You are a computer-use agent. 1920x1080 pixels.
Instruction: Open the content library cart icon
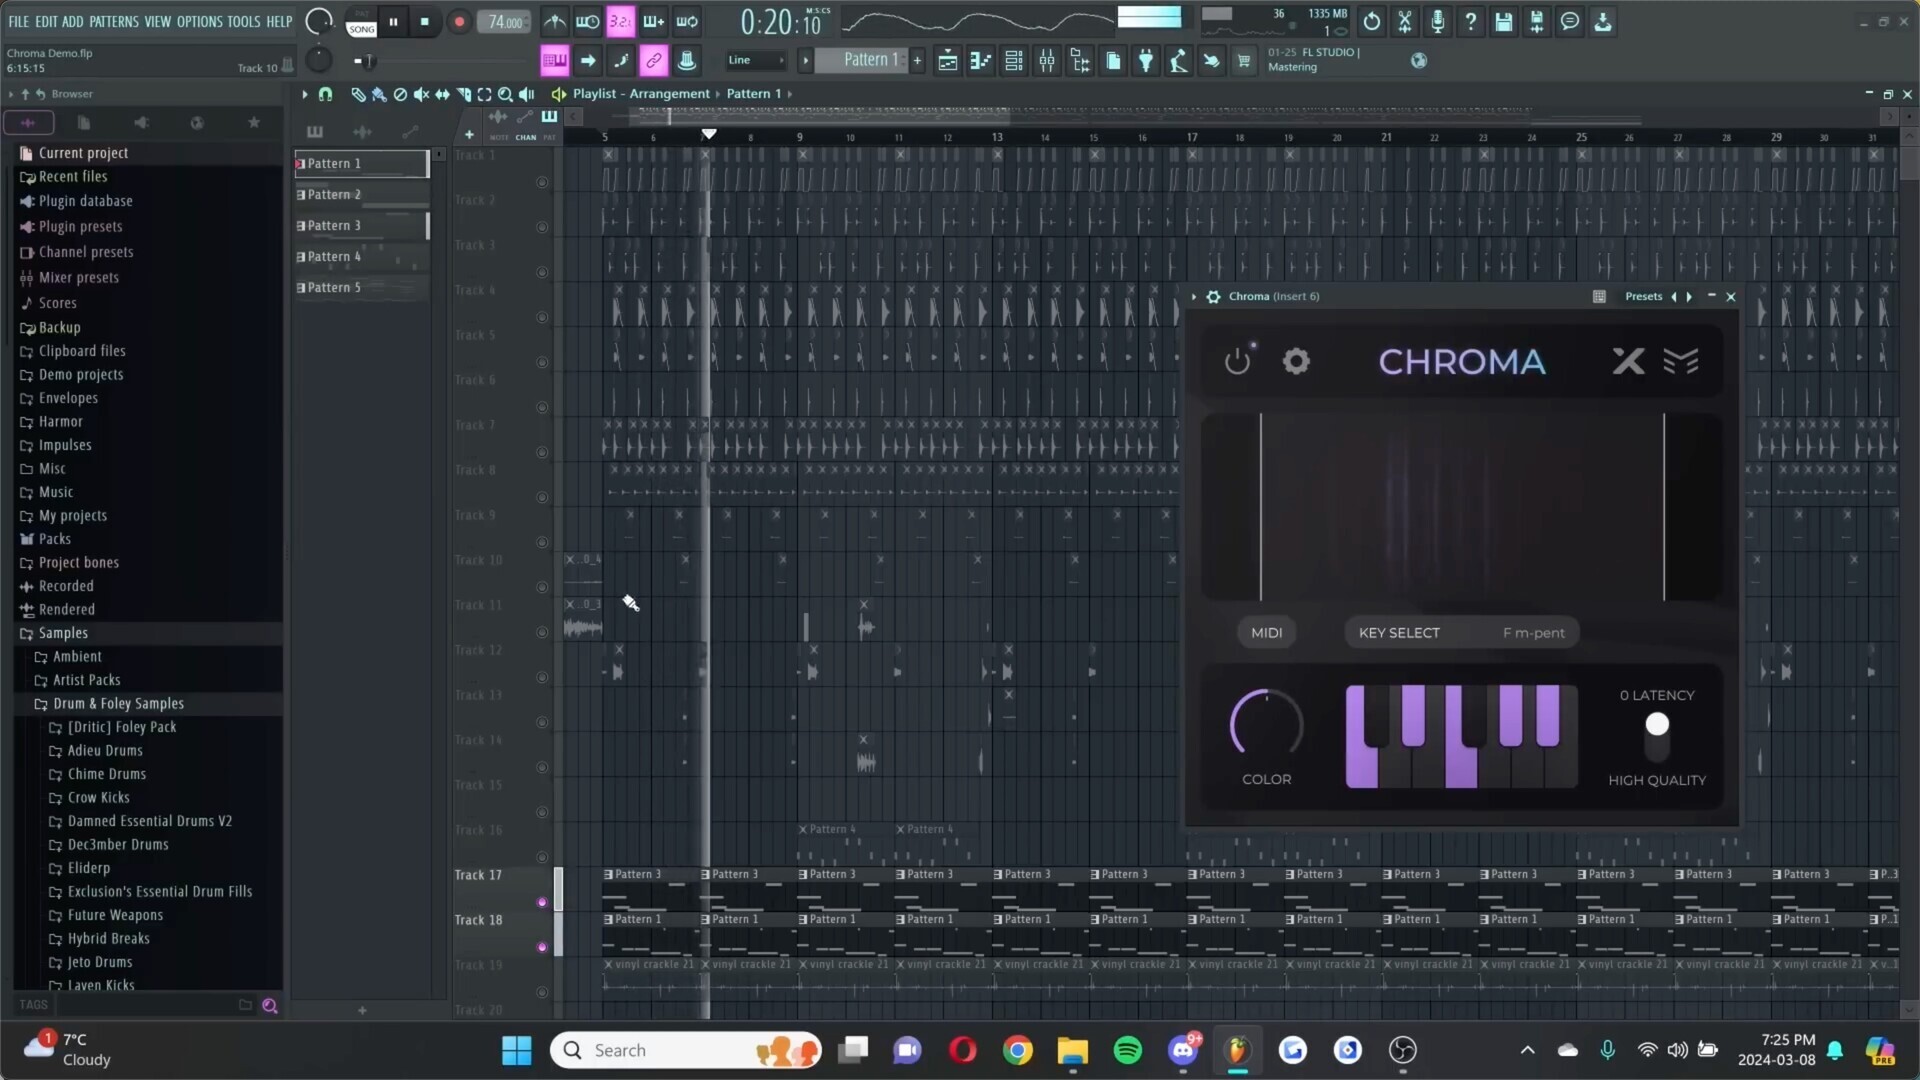1244,61
